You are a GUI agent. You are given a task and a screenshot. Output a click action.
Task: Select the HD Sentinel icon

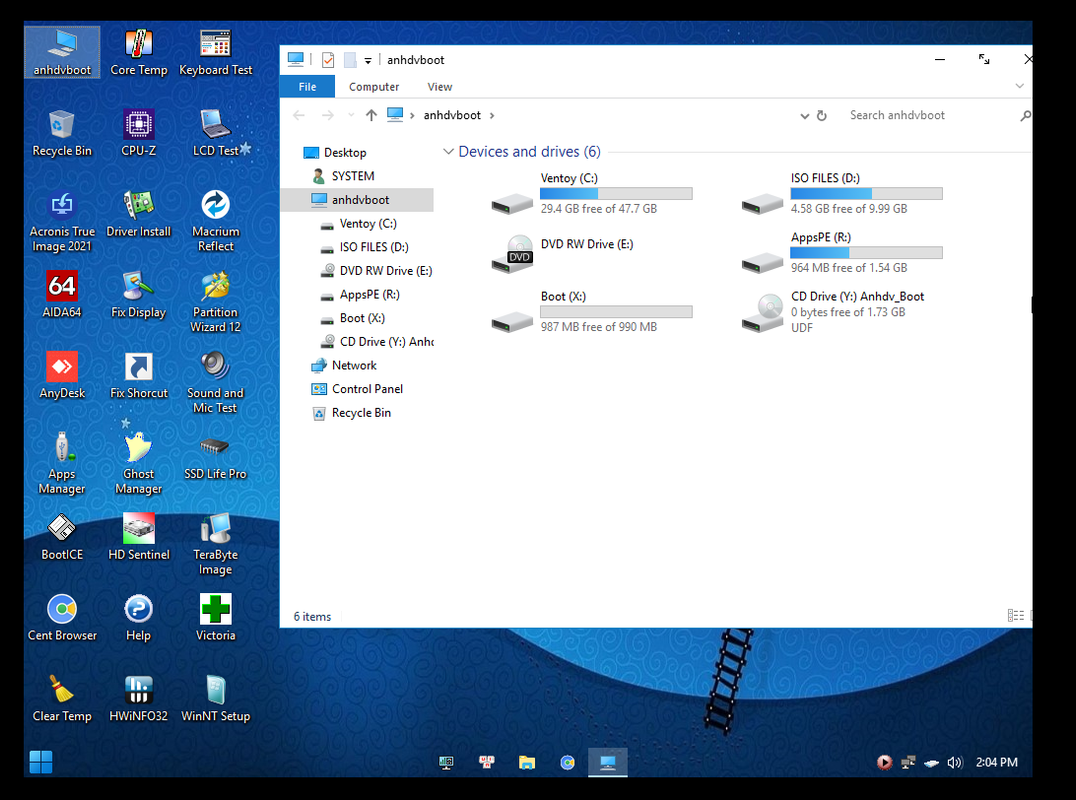point(139,537)
